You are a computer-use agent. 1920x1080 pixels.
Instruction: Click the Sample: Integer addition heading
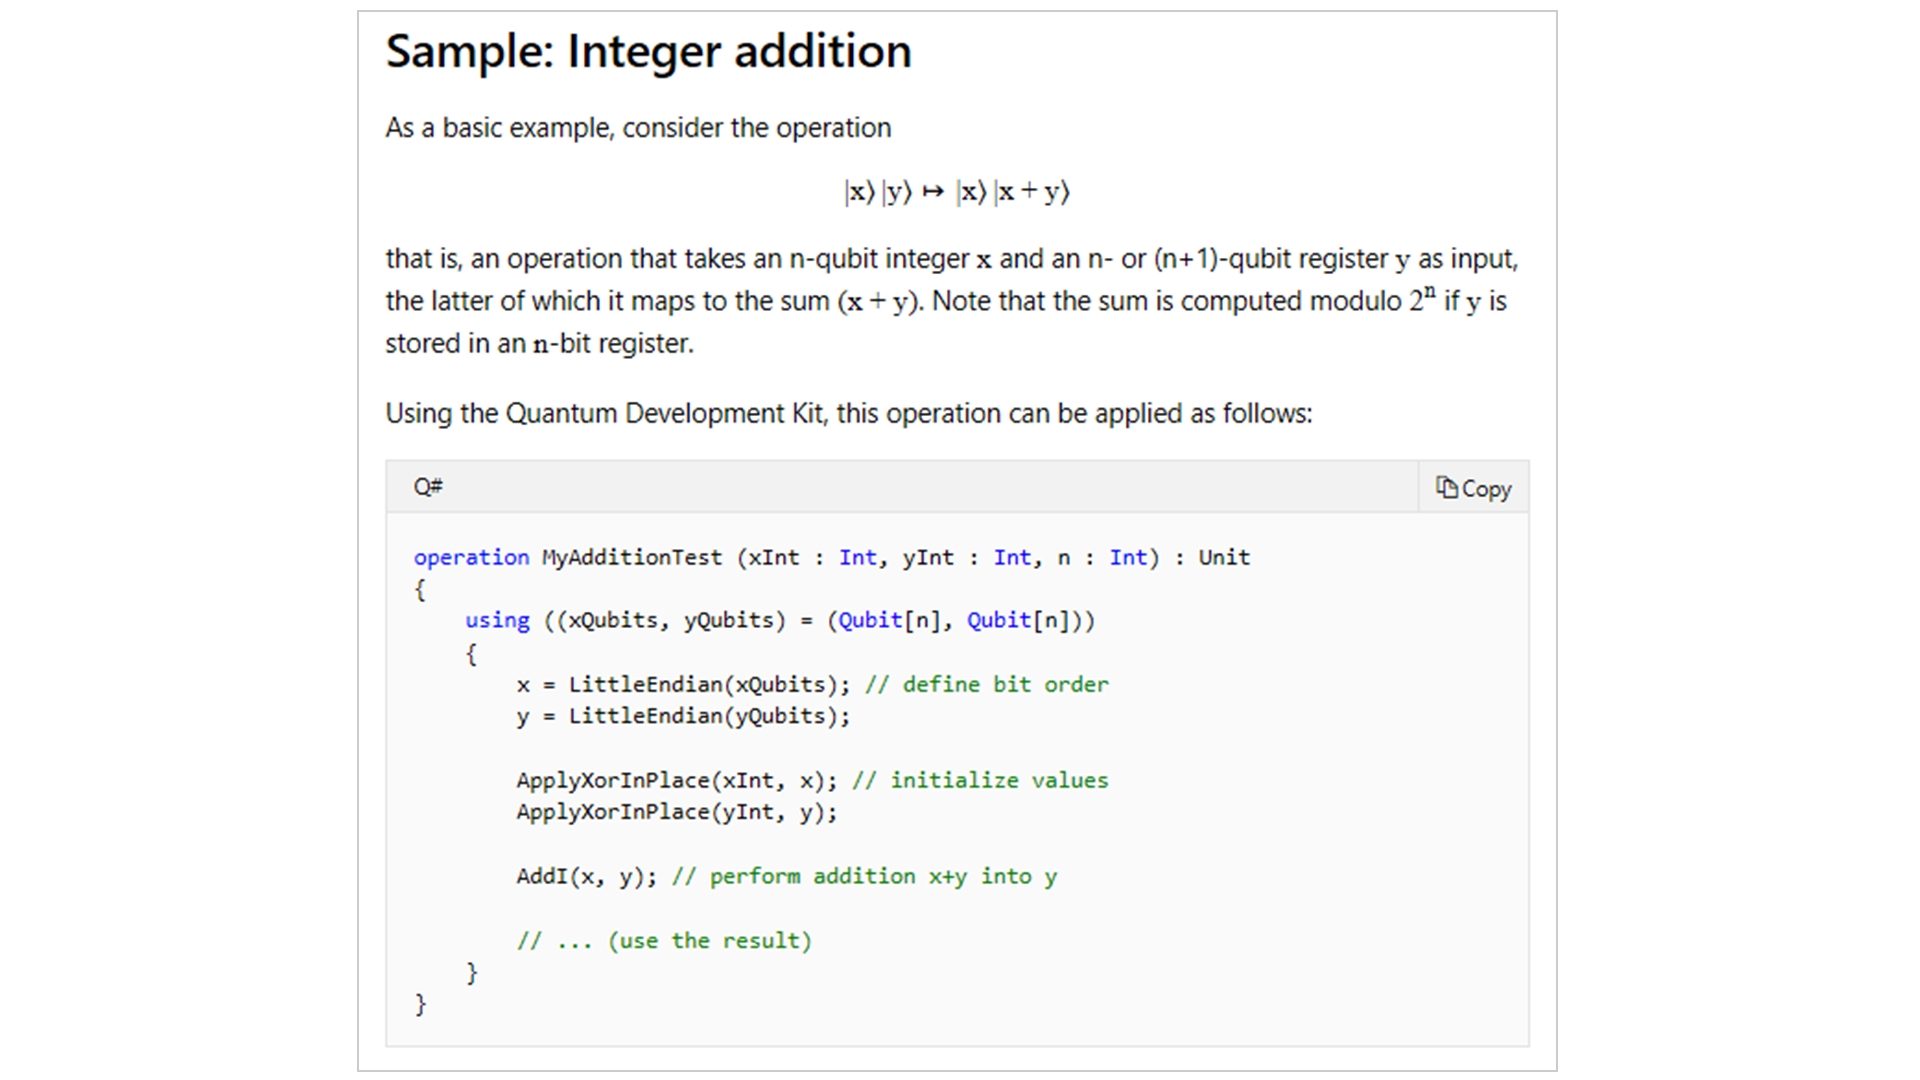pyautogui.click(x=649, y=52)
